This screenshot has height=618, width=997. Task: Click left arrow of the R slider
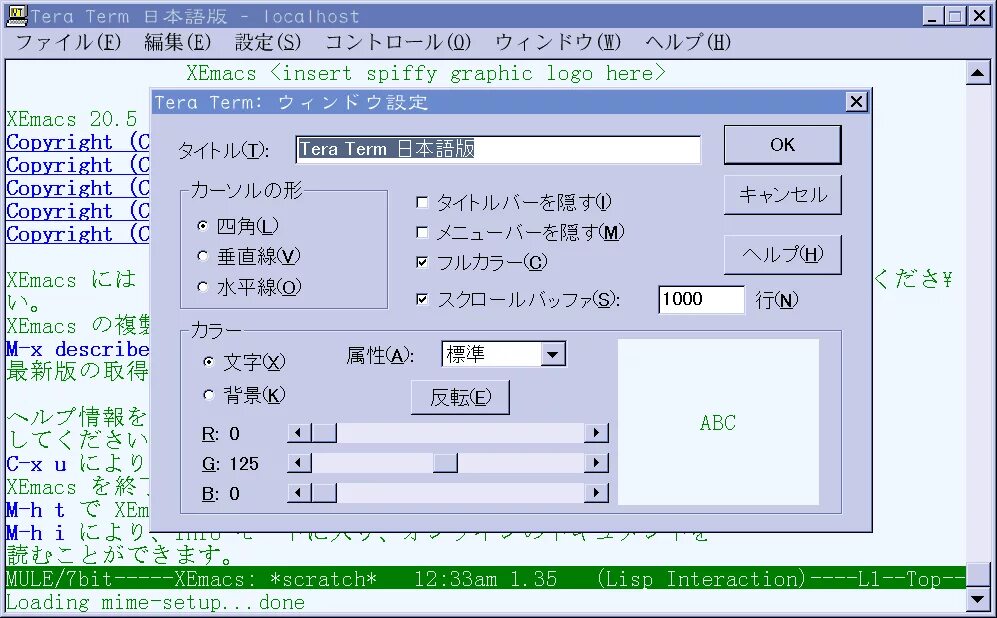tap(299, 434)
